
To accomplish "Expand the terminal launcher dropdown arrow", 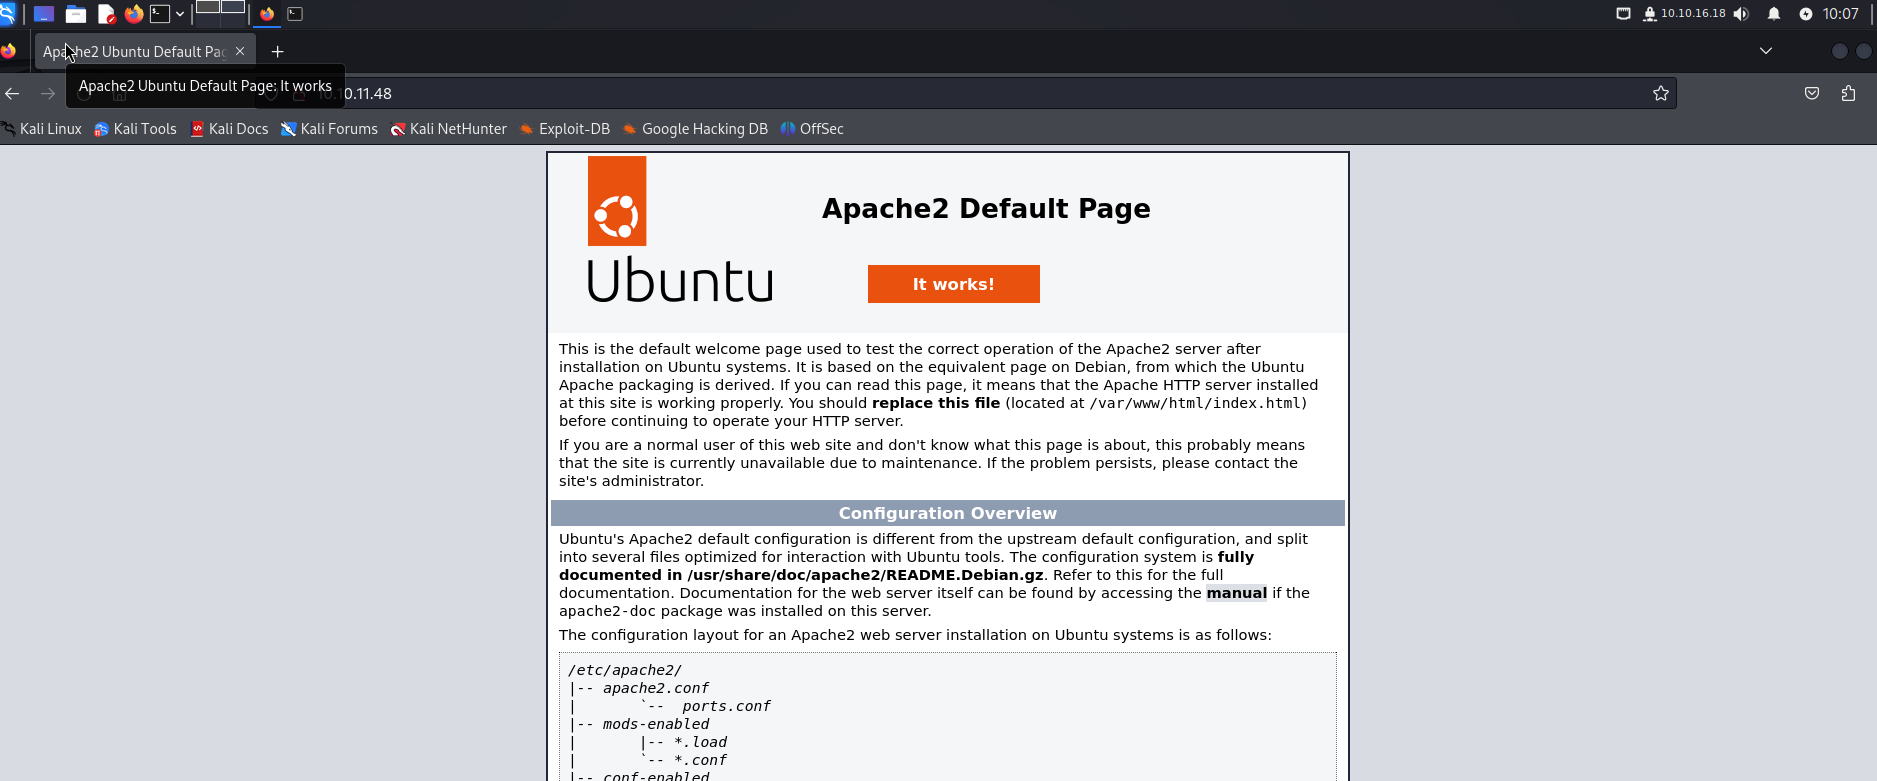I will (180, 14).
